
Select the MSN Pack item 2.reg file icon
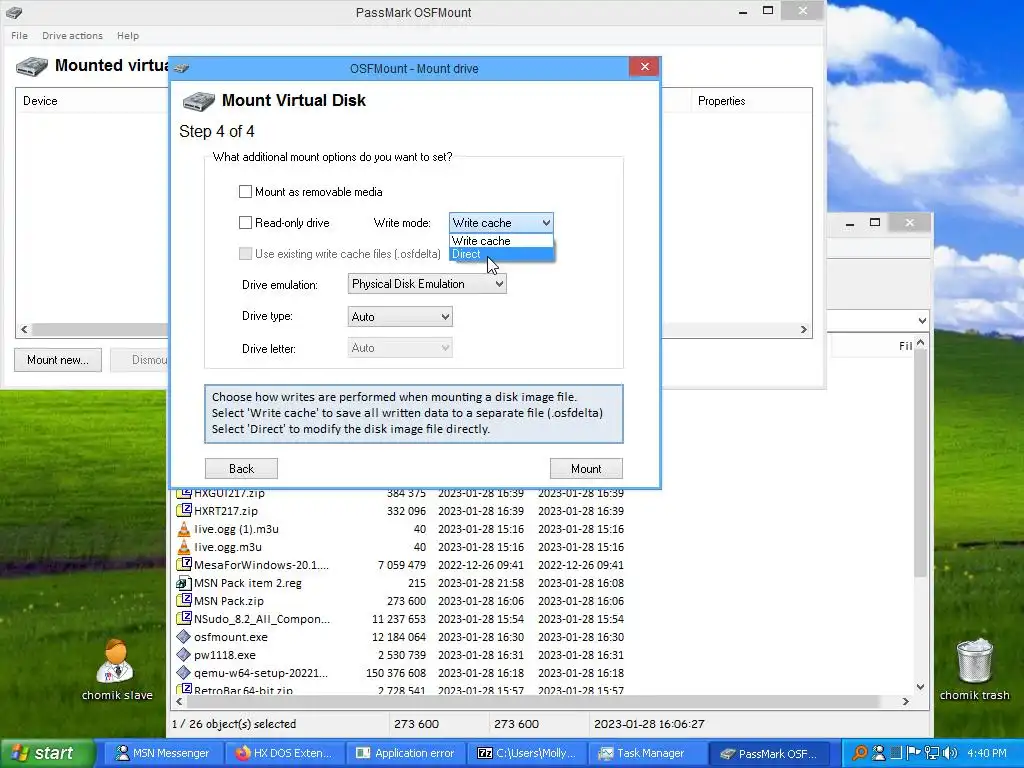point(184,583)
